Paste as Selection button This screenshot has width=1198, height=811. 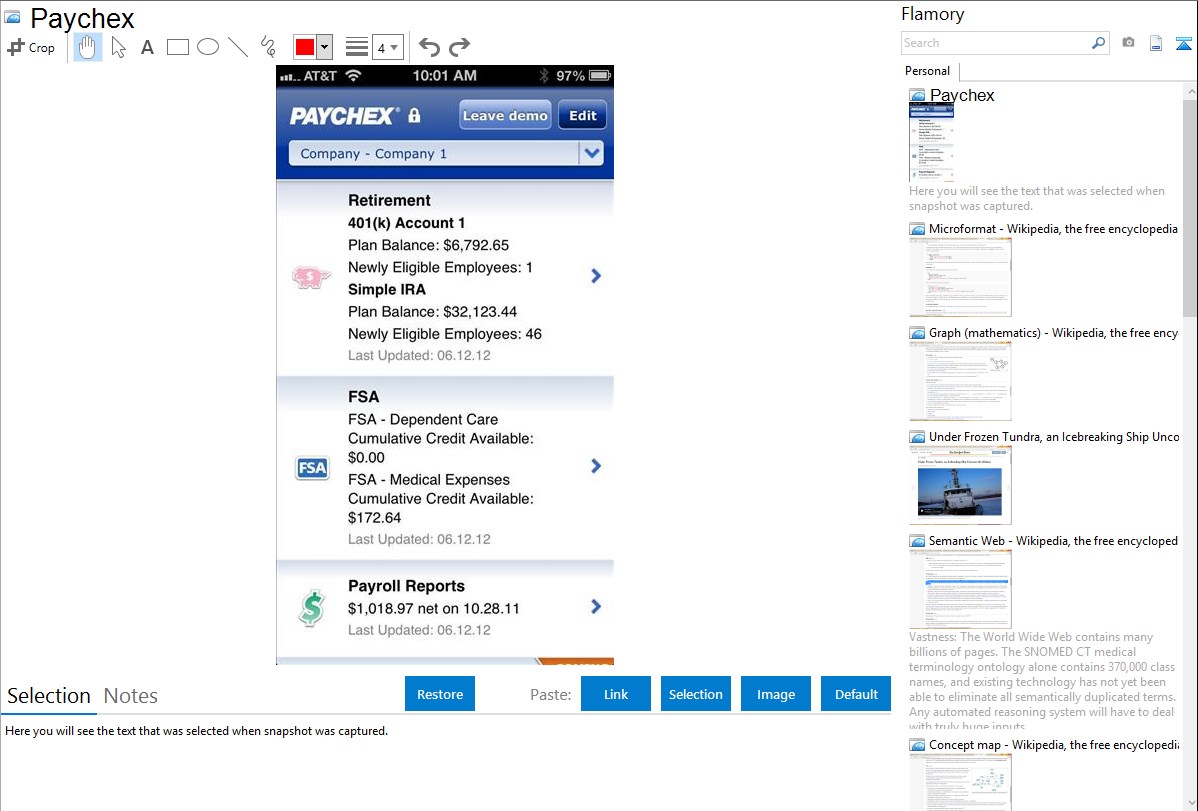click(695, 694)
